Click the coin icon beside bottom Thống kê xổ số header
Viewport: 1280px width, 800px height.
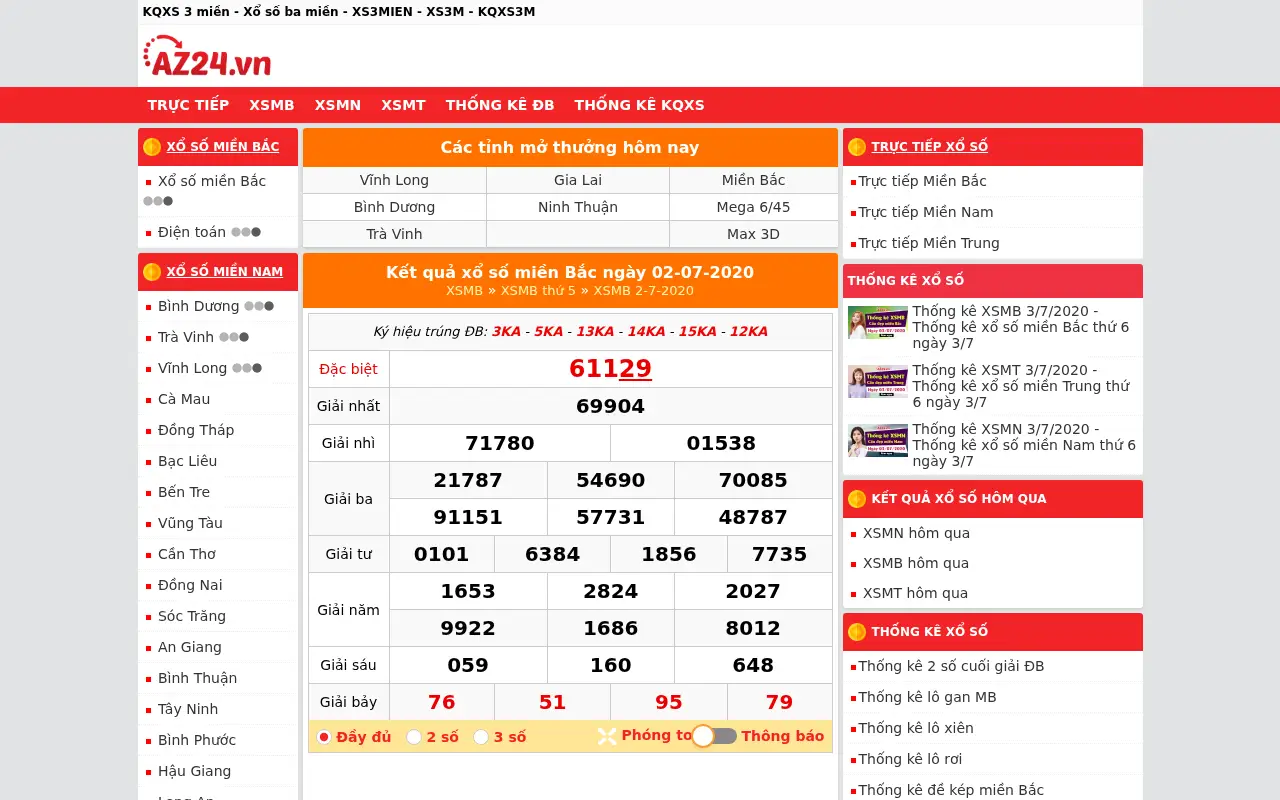click(x=857, y=632)
